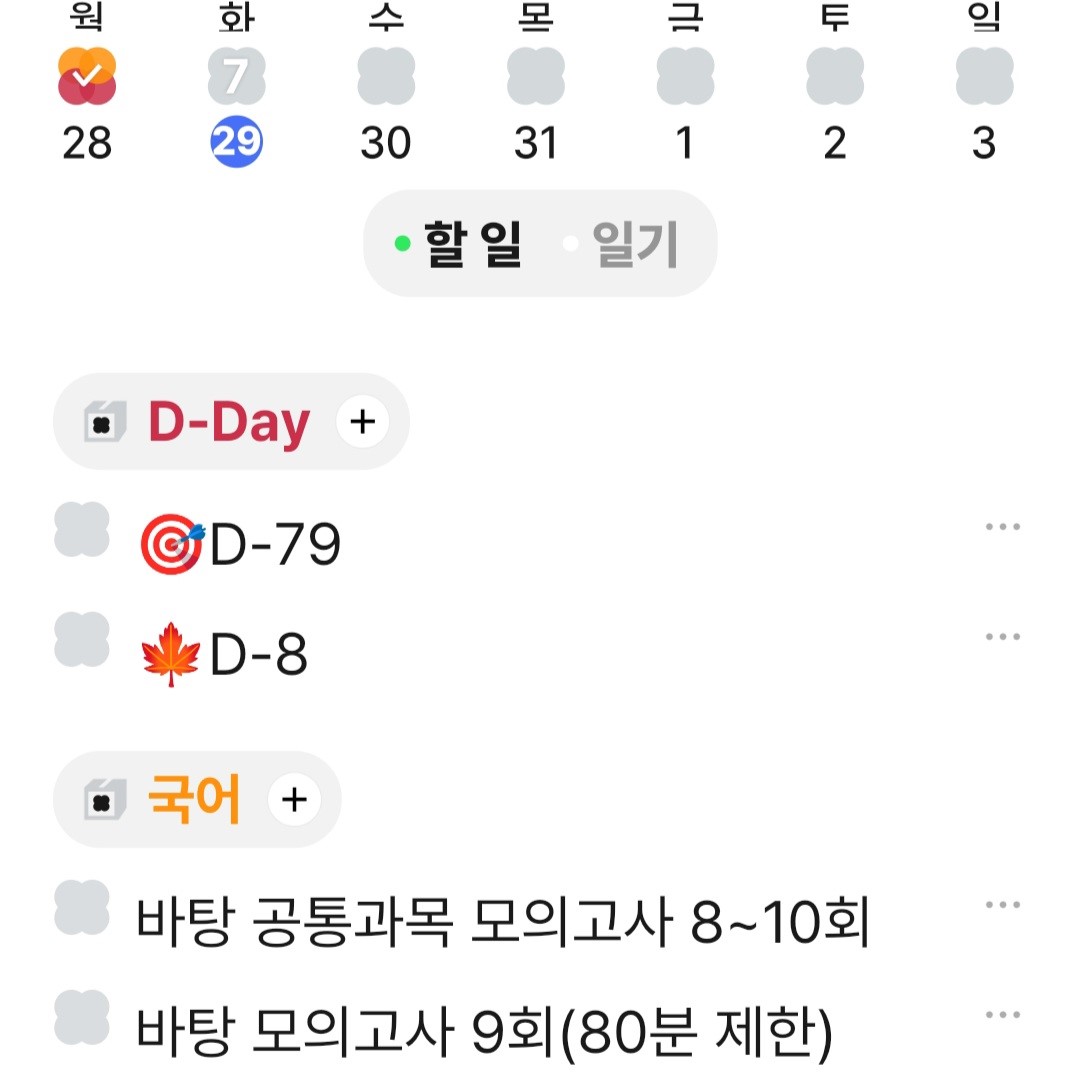Add a new D-Day task with plus

click(x=362, y=422)
